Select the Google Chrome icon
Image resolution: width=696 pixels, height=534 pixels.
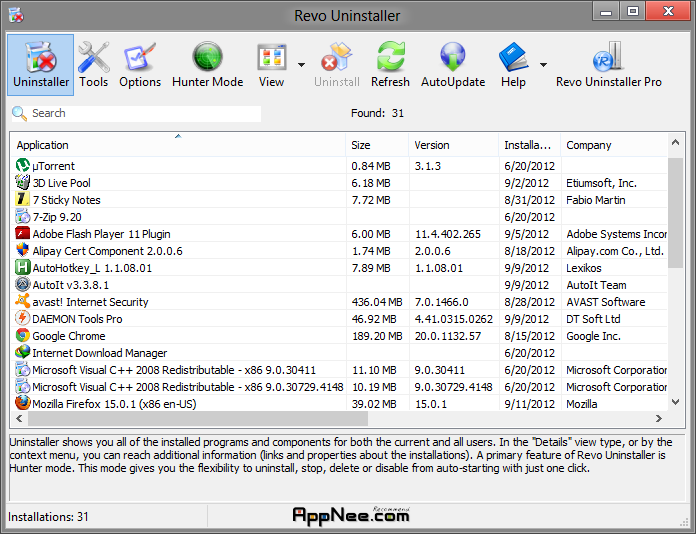click(x=23, y=335)
